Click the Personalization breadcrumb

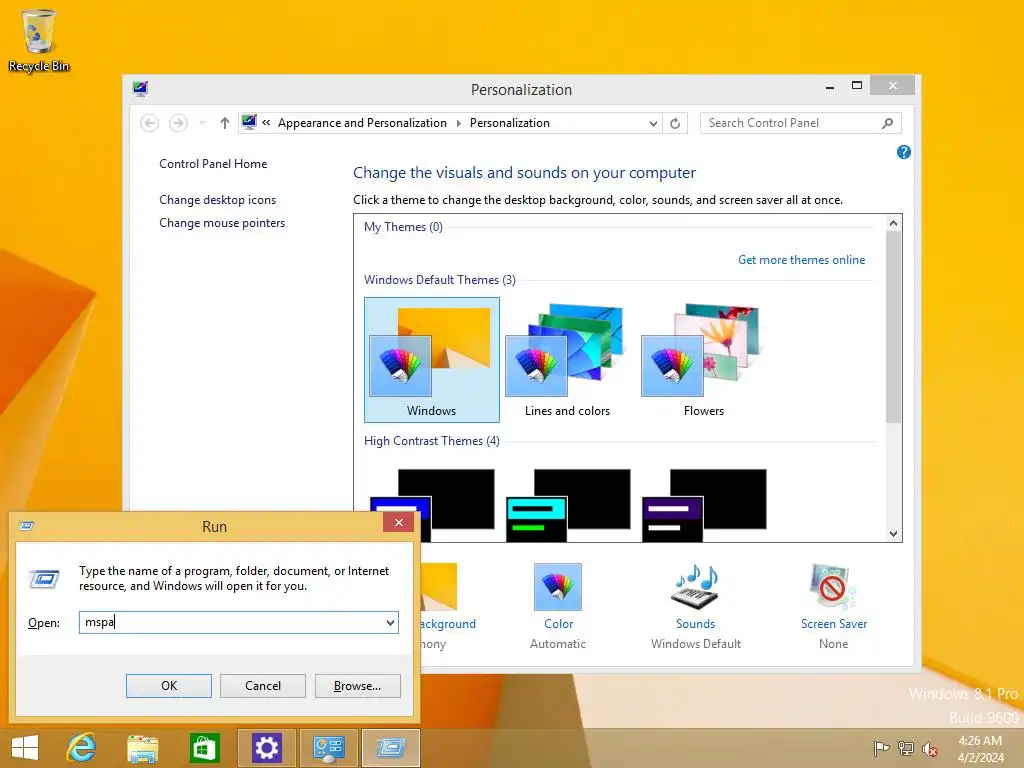[x=509, y=123]
